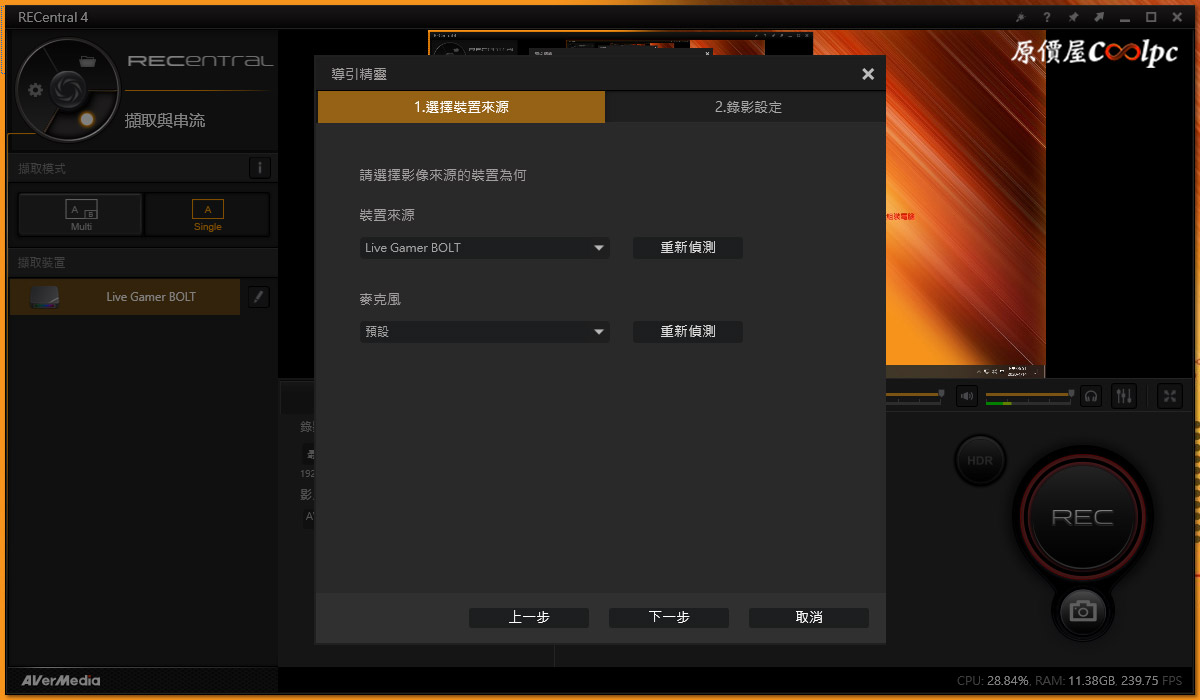Image resolution: width=1200 pixels, height=700 pixels.
Task: Open the microphone dropdown showing 預設
Action: pyautogui.click(x=485, y=332)
